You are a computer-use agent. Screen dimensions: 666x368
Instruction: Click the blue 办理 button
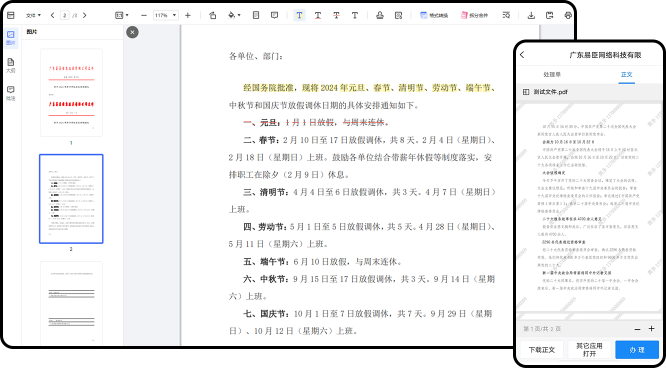click(x=637, y=350)
